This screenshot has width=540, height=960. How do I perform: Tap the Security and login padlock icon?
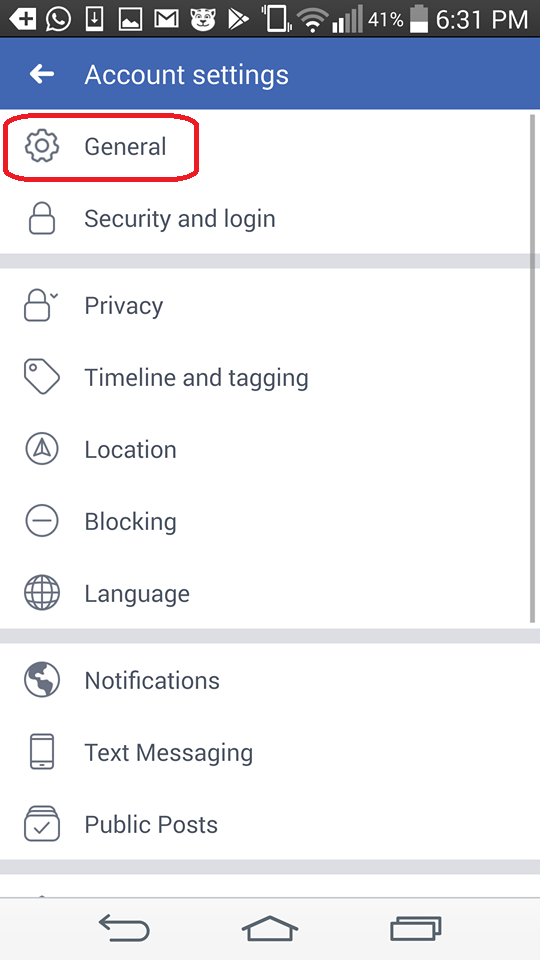coord(42,219)
